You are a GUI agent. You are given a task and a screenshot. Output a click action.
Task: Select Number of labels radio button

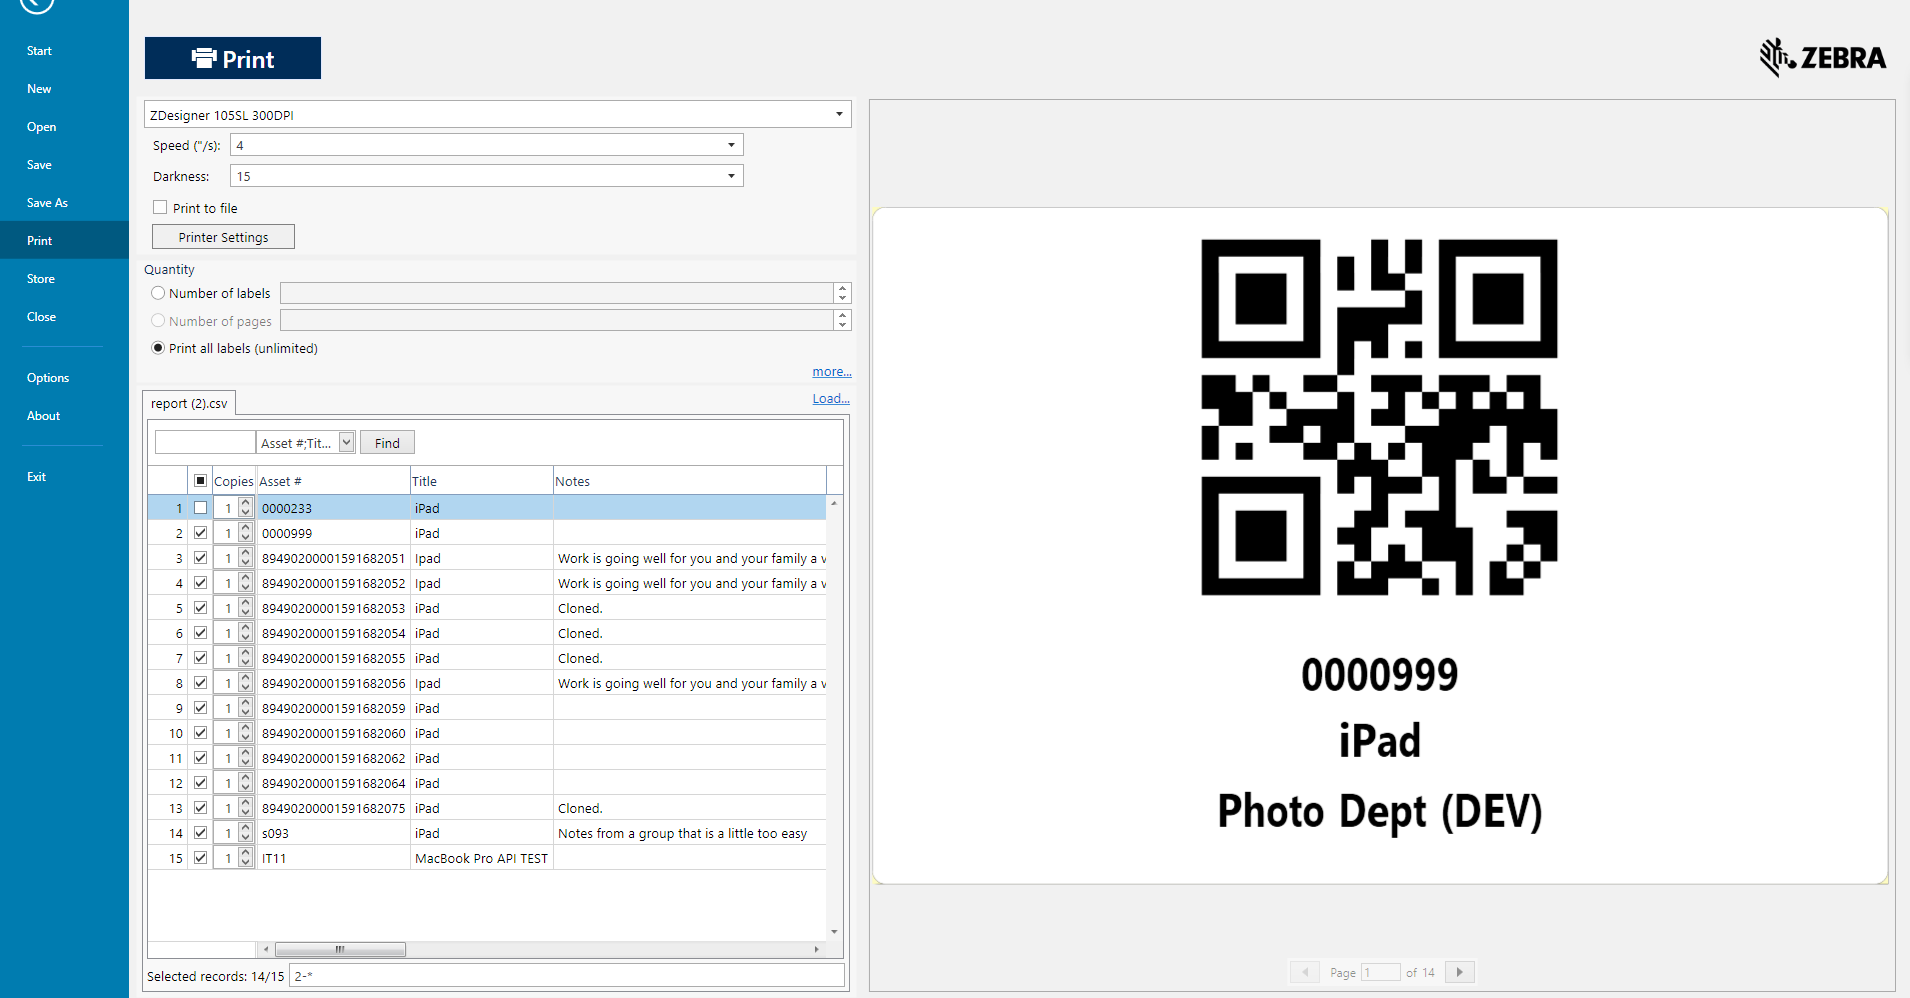coord(158,293)
